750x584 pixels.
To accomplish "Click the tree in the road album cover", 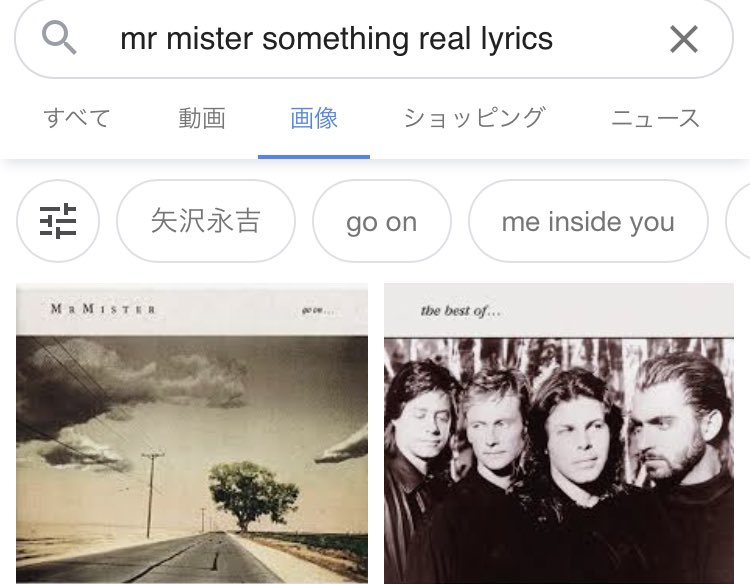I will 252,495.
